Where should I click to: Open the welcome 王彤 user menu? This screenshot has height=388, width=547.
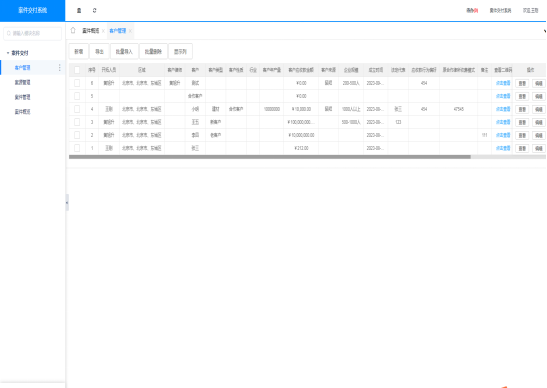[x=530, y=10]
